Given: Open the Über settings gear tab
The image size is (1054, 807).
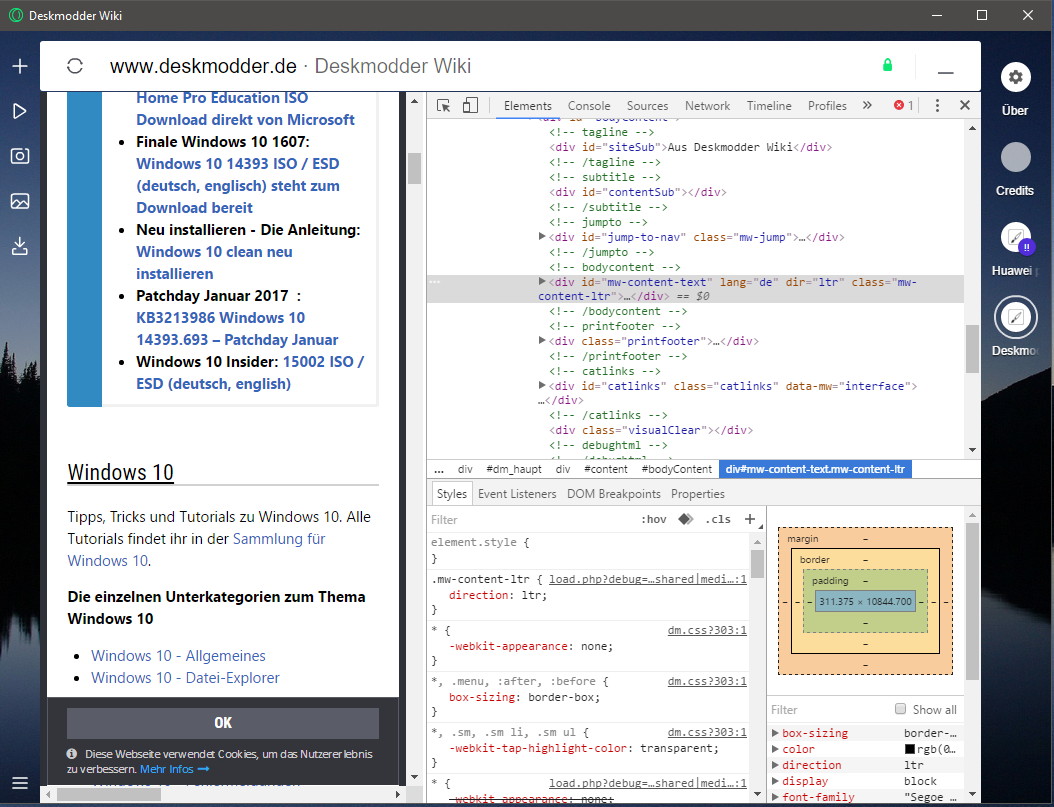Looking at the screenshot, I should click(x=1016, y=77).
